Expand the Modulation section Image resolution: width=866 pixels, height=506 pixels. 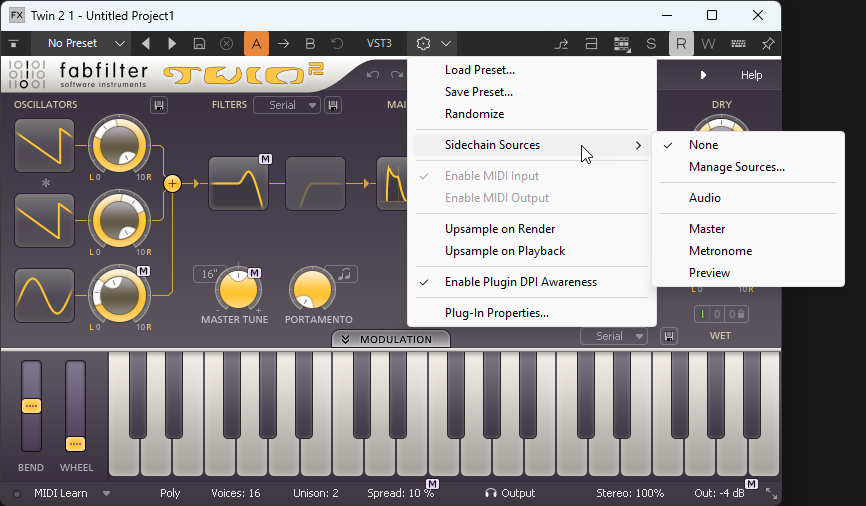click(391, 339)
